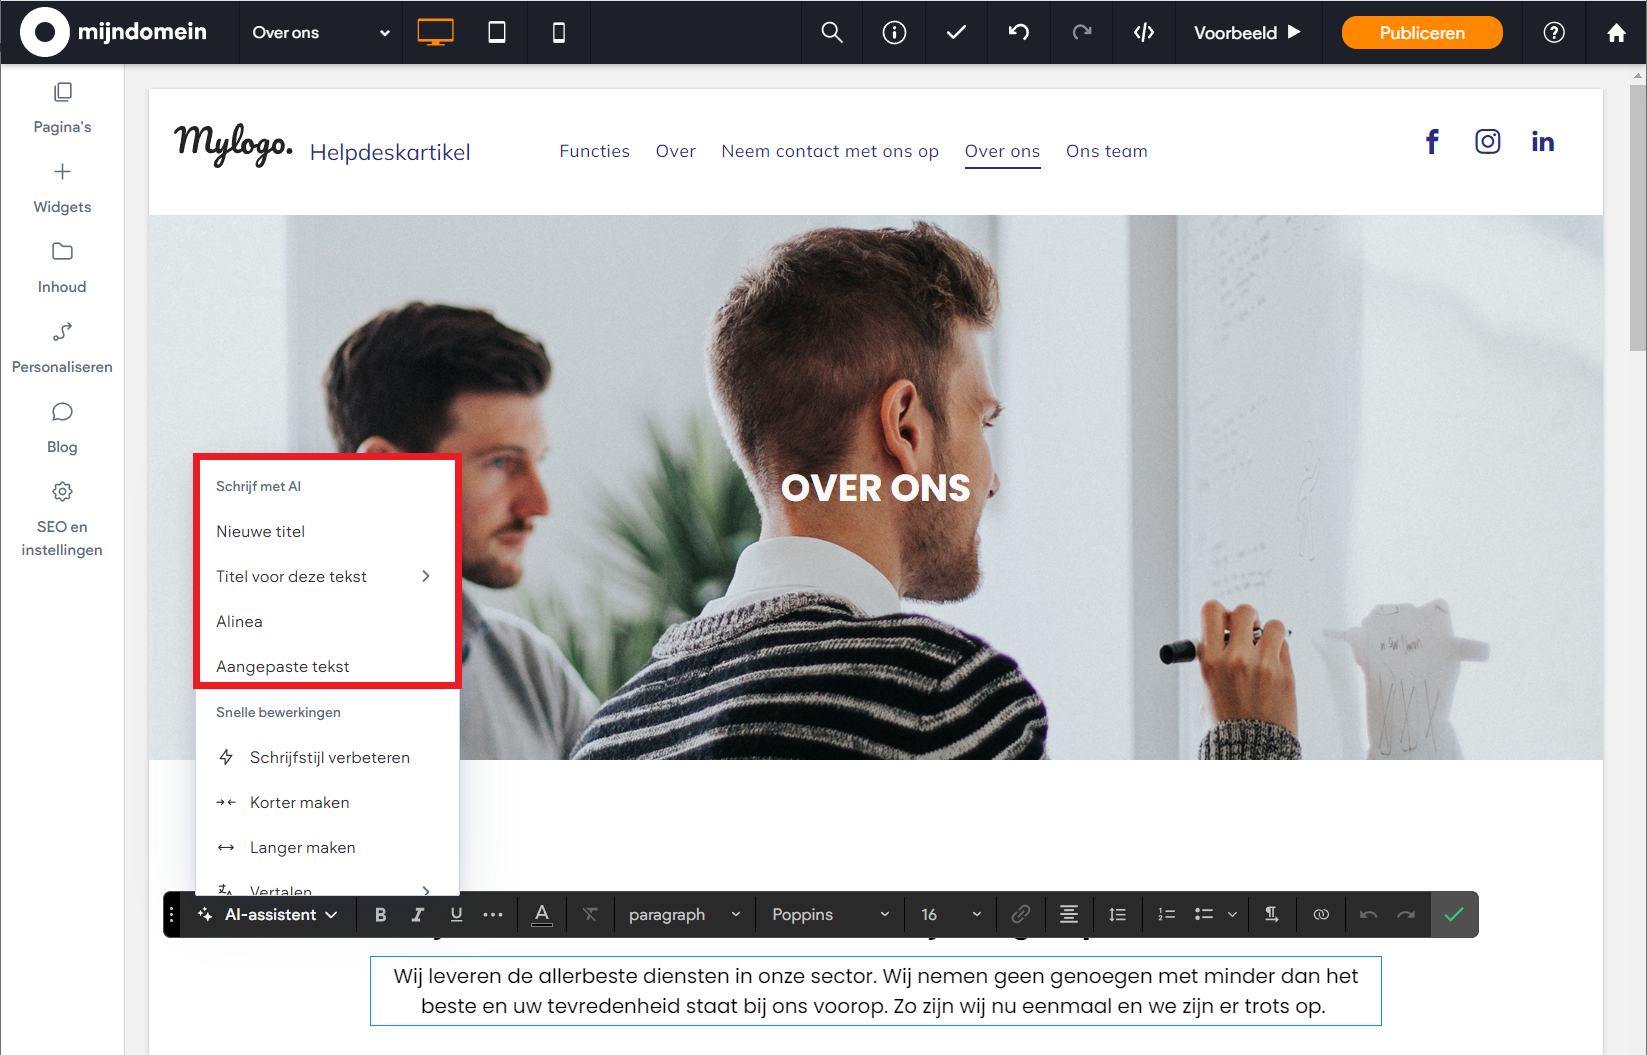Toggle underline formatting

[x=456, y=914]
